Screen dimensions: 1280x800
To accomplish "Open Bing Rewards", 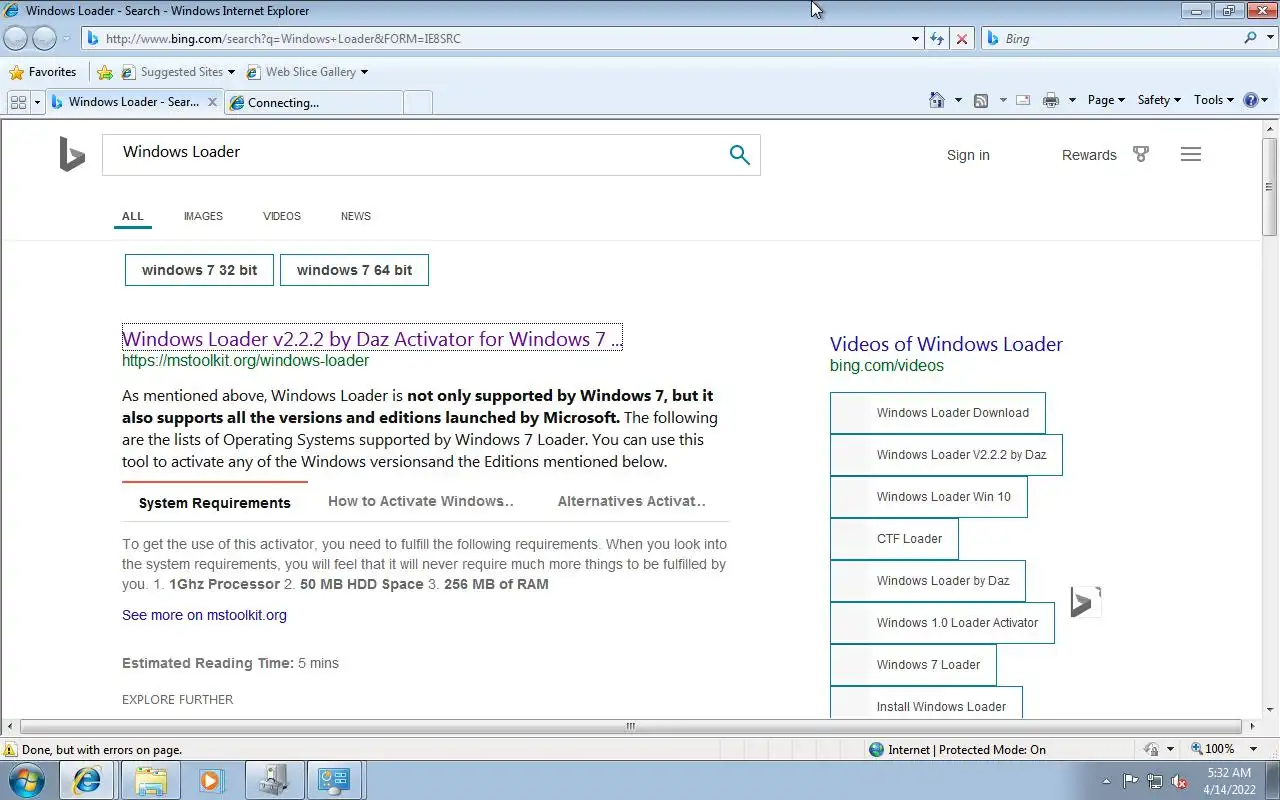I will [x=1089, y=155].
